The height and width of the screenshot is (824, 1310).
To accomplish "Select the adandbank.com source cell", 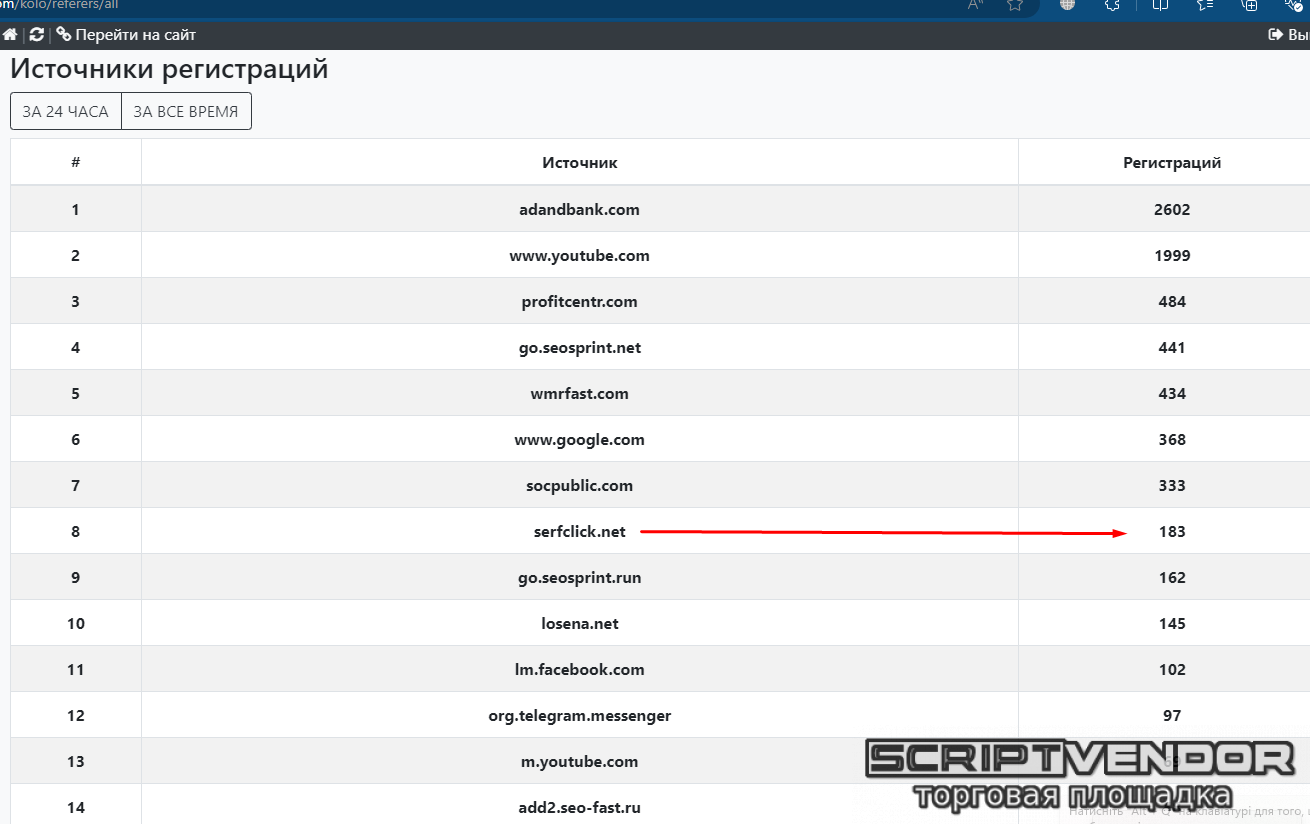I will pyautogui.click(x=580, y=210).
